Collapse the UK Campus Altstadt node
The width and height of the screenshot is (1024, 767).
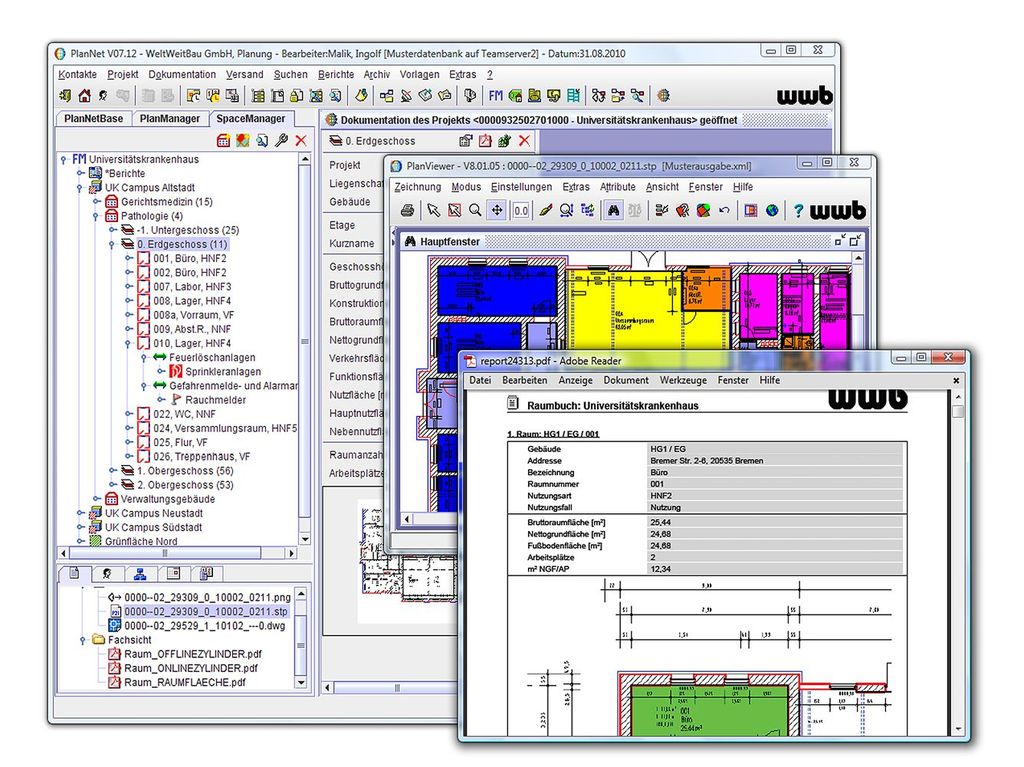(x=80, y=188)
